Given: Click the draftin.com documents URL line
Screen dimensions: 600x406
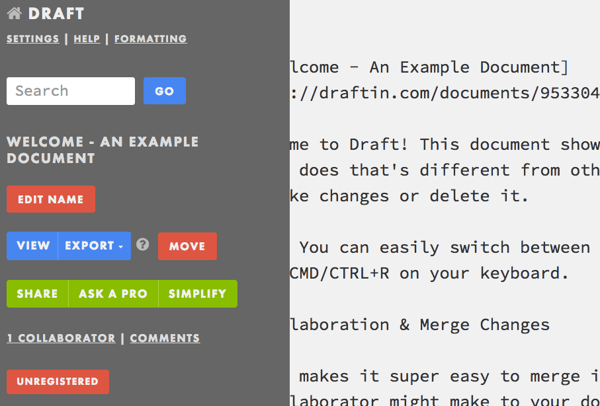Looking at the screenshot, I should click(x=445, y=93).
